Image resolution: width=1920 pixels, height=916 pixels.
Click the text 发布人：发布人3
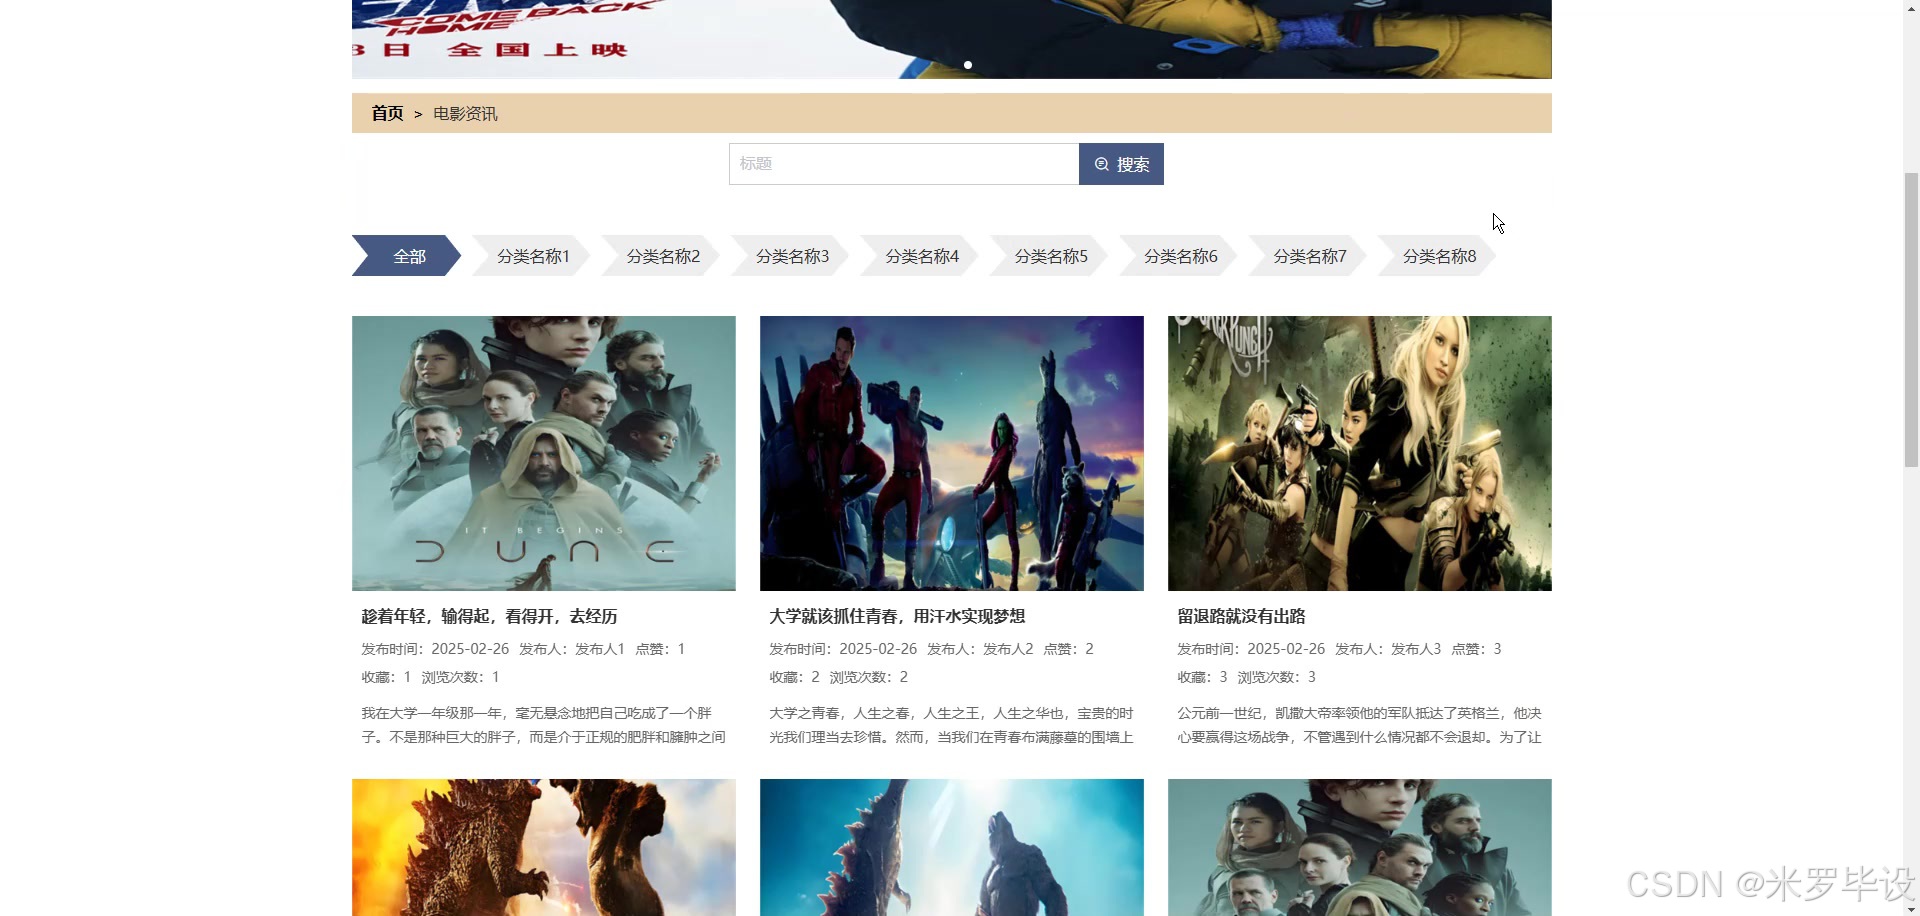click(1388, 649)
